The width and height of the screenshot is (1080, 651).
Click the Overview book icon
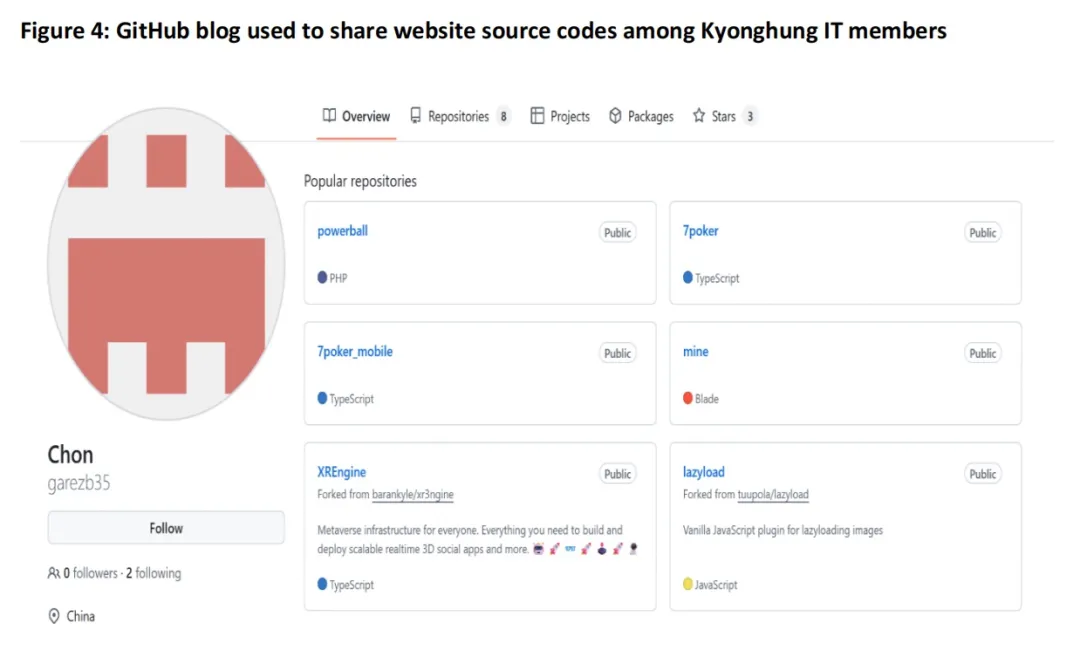click(329, 116)
